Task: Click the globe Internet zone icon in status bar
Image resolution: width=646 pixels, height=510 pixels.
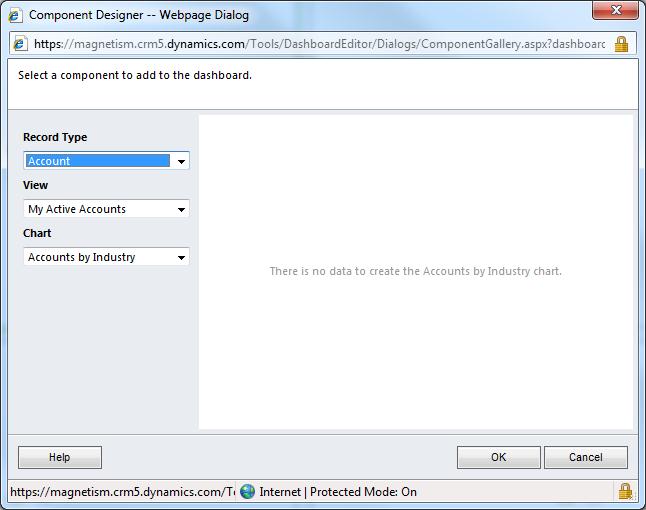Action: [247, 491]
